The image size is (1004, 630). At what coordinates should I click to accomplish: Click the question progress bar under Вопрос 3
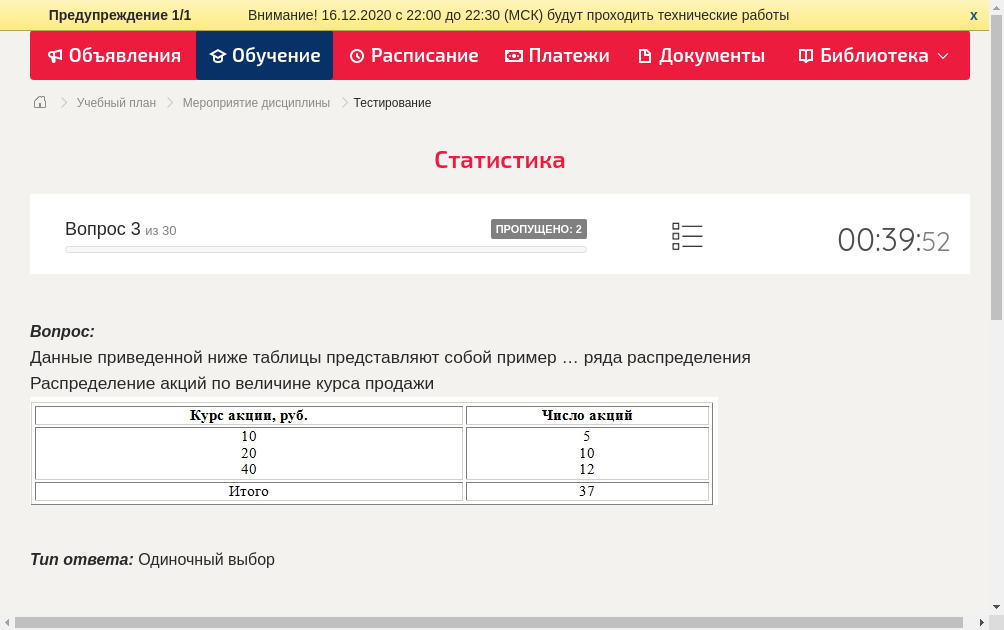pyautogui.click(x=325, y=249)
